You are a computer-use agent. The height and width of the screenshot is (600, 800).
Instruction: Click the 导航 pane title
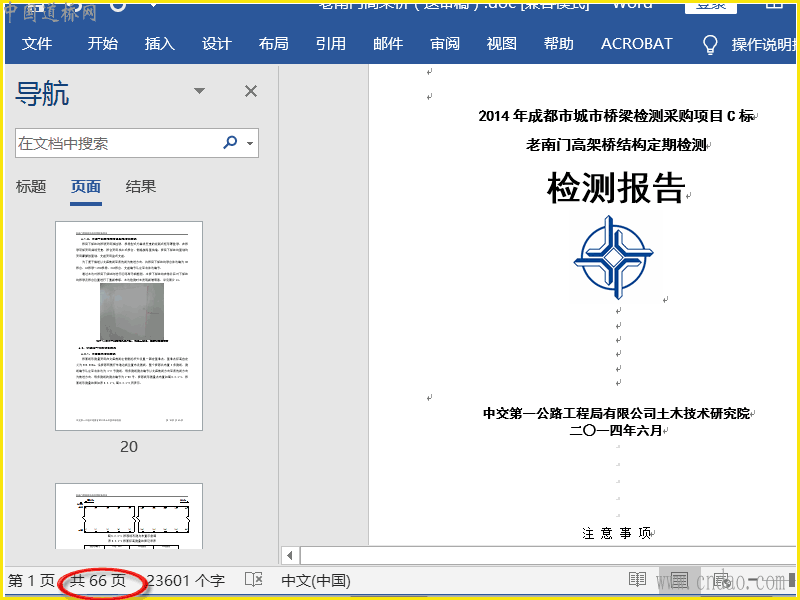42,93
